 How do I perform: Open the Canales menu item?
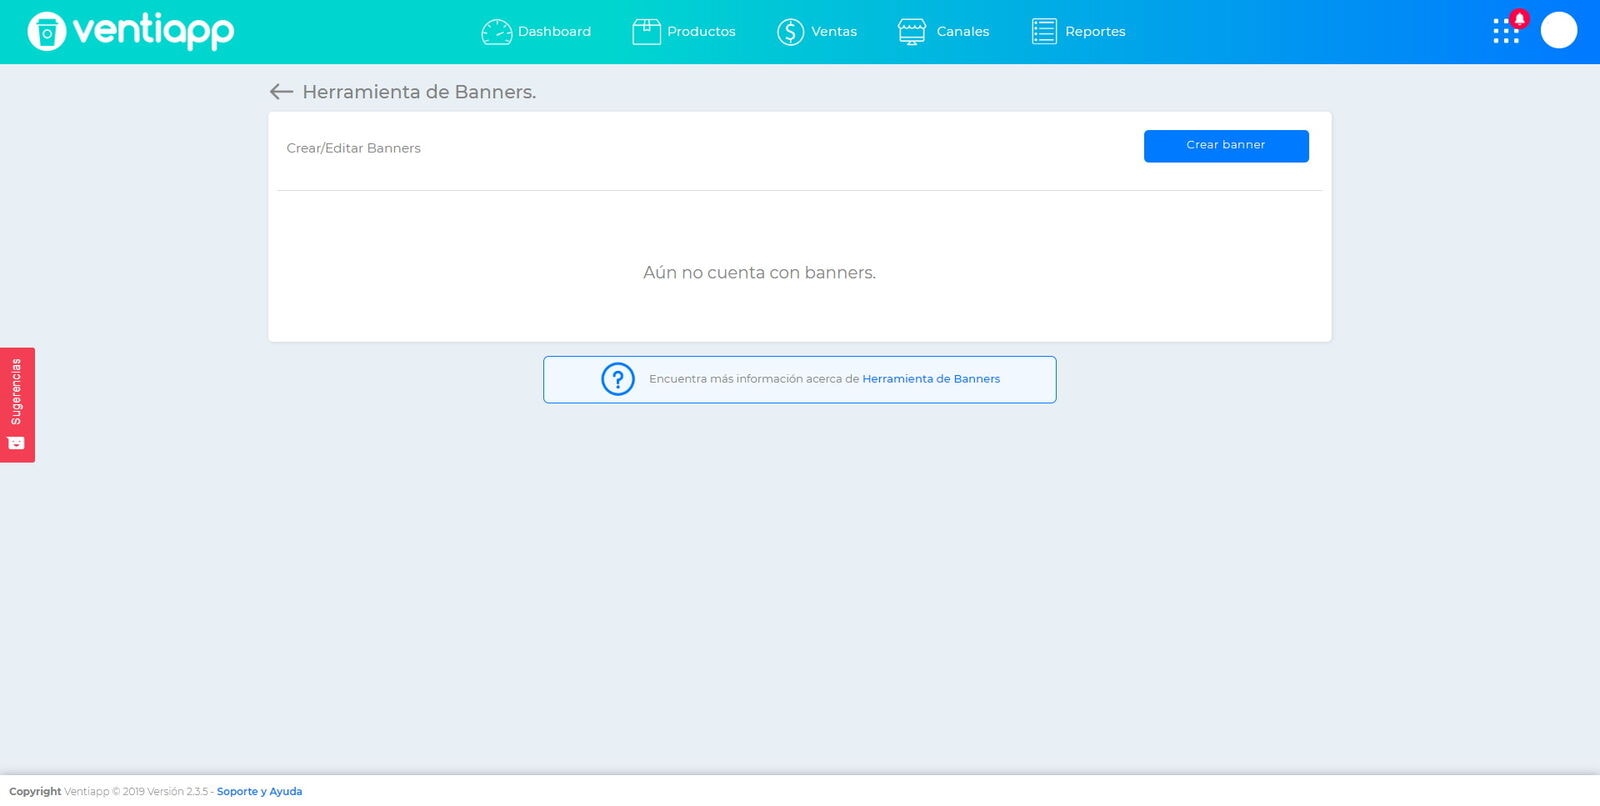pyautogui.click(x=963, y=32)
